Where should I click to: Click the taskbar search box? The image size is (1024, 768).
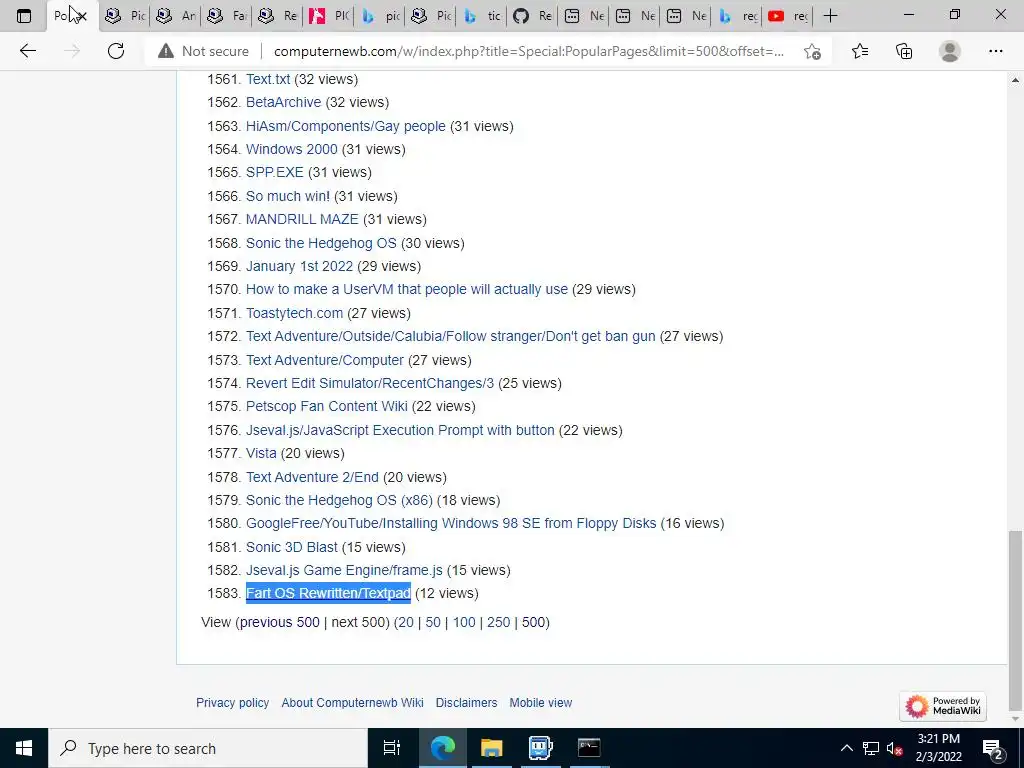coord(208,748)
